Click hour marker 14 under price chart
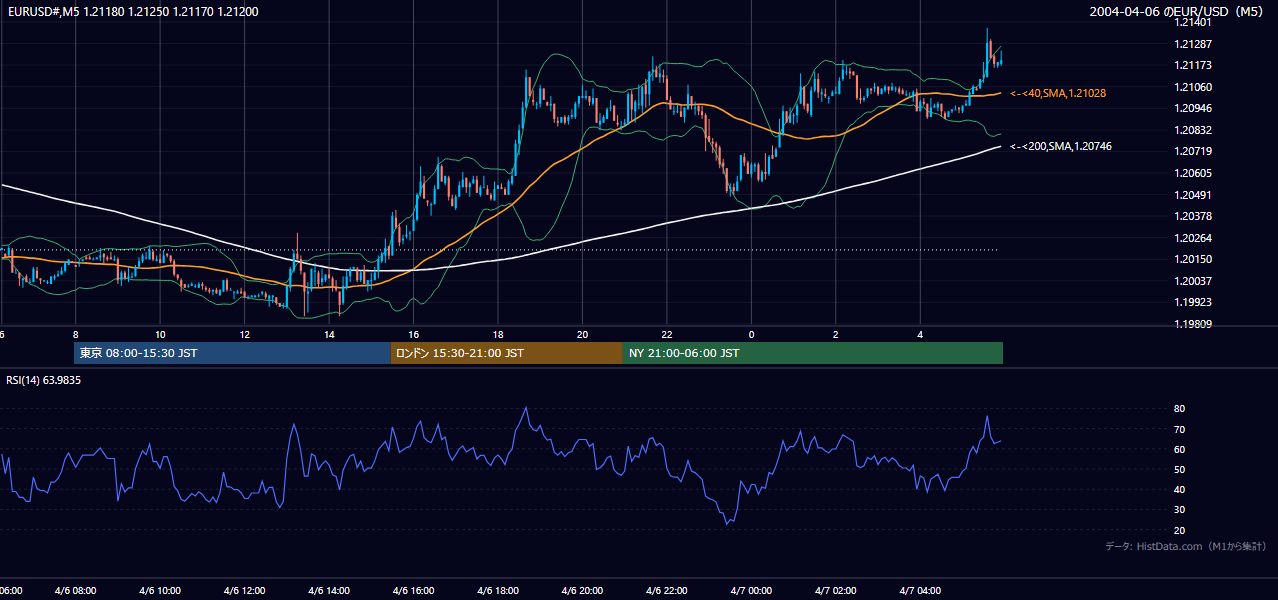Viewport: 1278px width, 600px height. pyautogui.click(x=329, y=333)
